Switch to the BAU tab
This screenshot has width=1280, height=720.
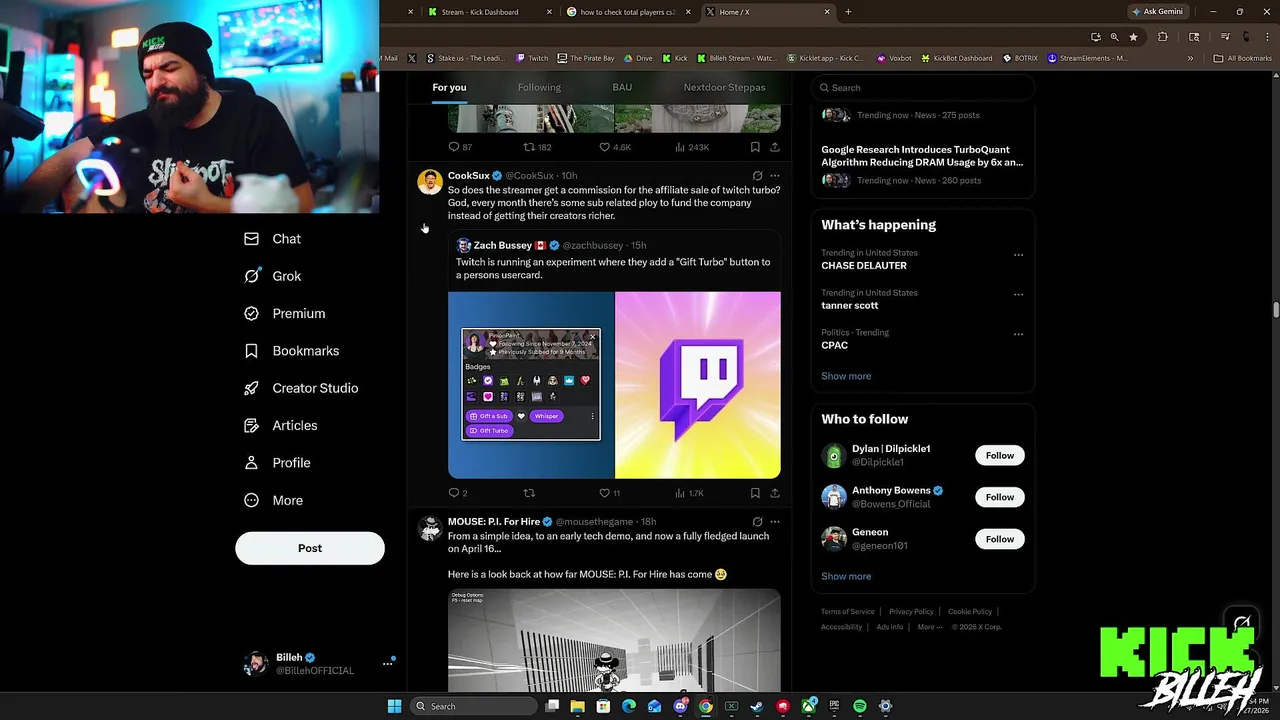[x=622, y=87]
